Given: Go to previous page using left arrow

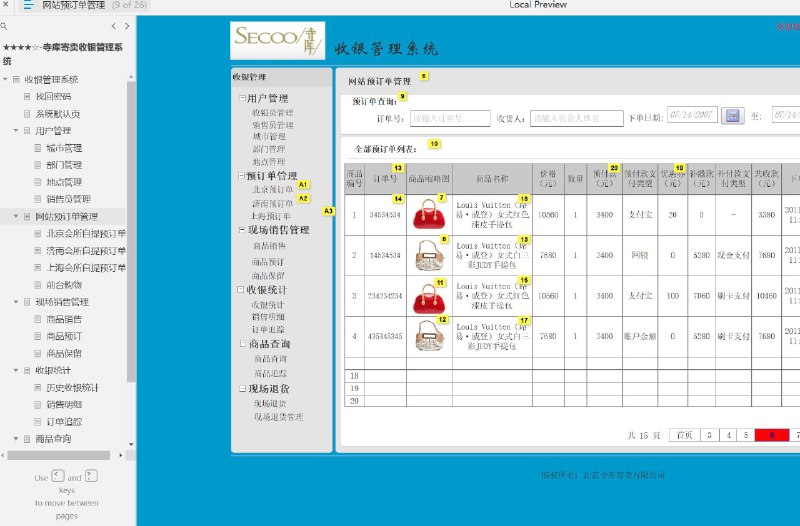Looking at the screenshot, I should pos(113,26).
